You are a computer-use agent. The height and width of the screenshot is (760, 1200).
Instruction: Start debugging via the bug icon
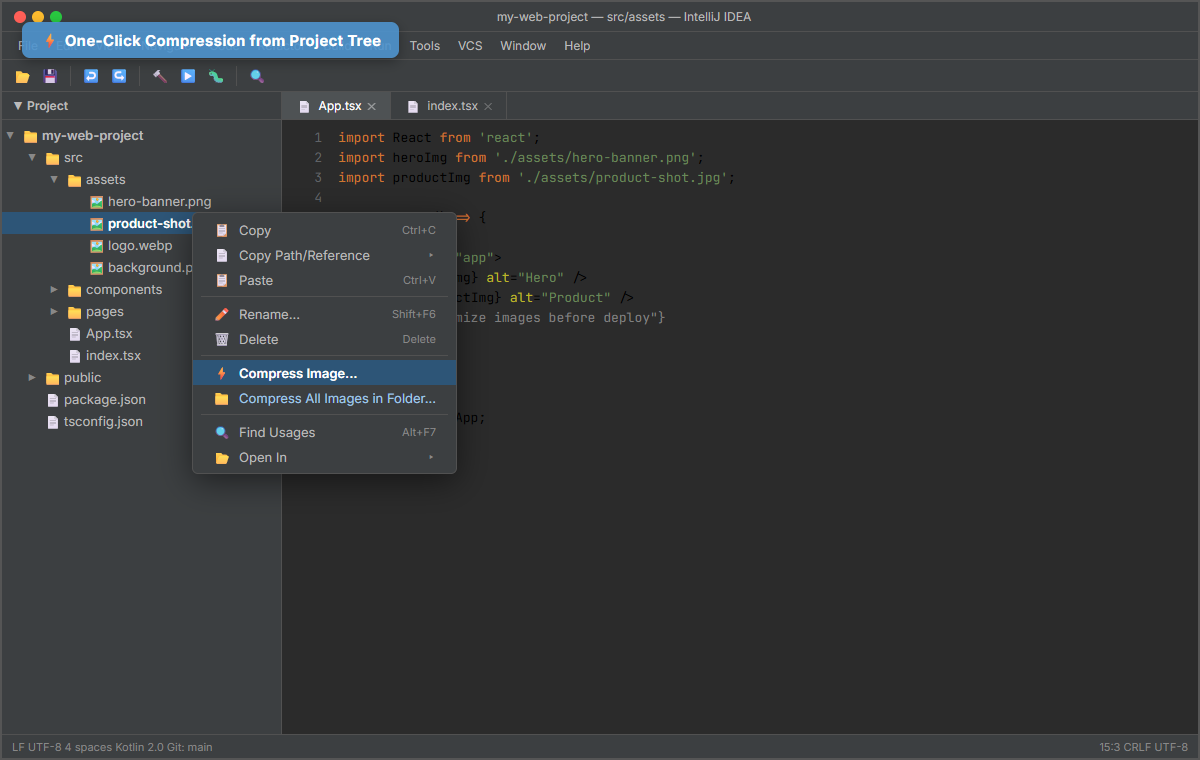point(216,76)
